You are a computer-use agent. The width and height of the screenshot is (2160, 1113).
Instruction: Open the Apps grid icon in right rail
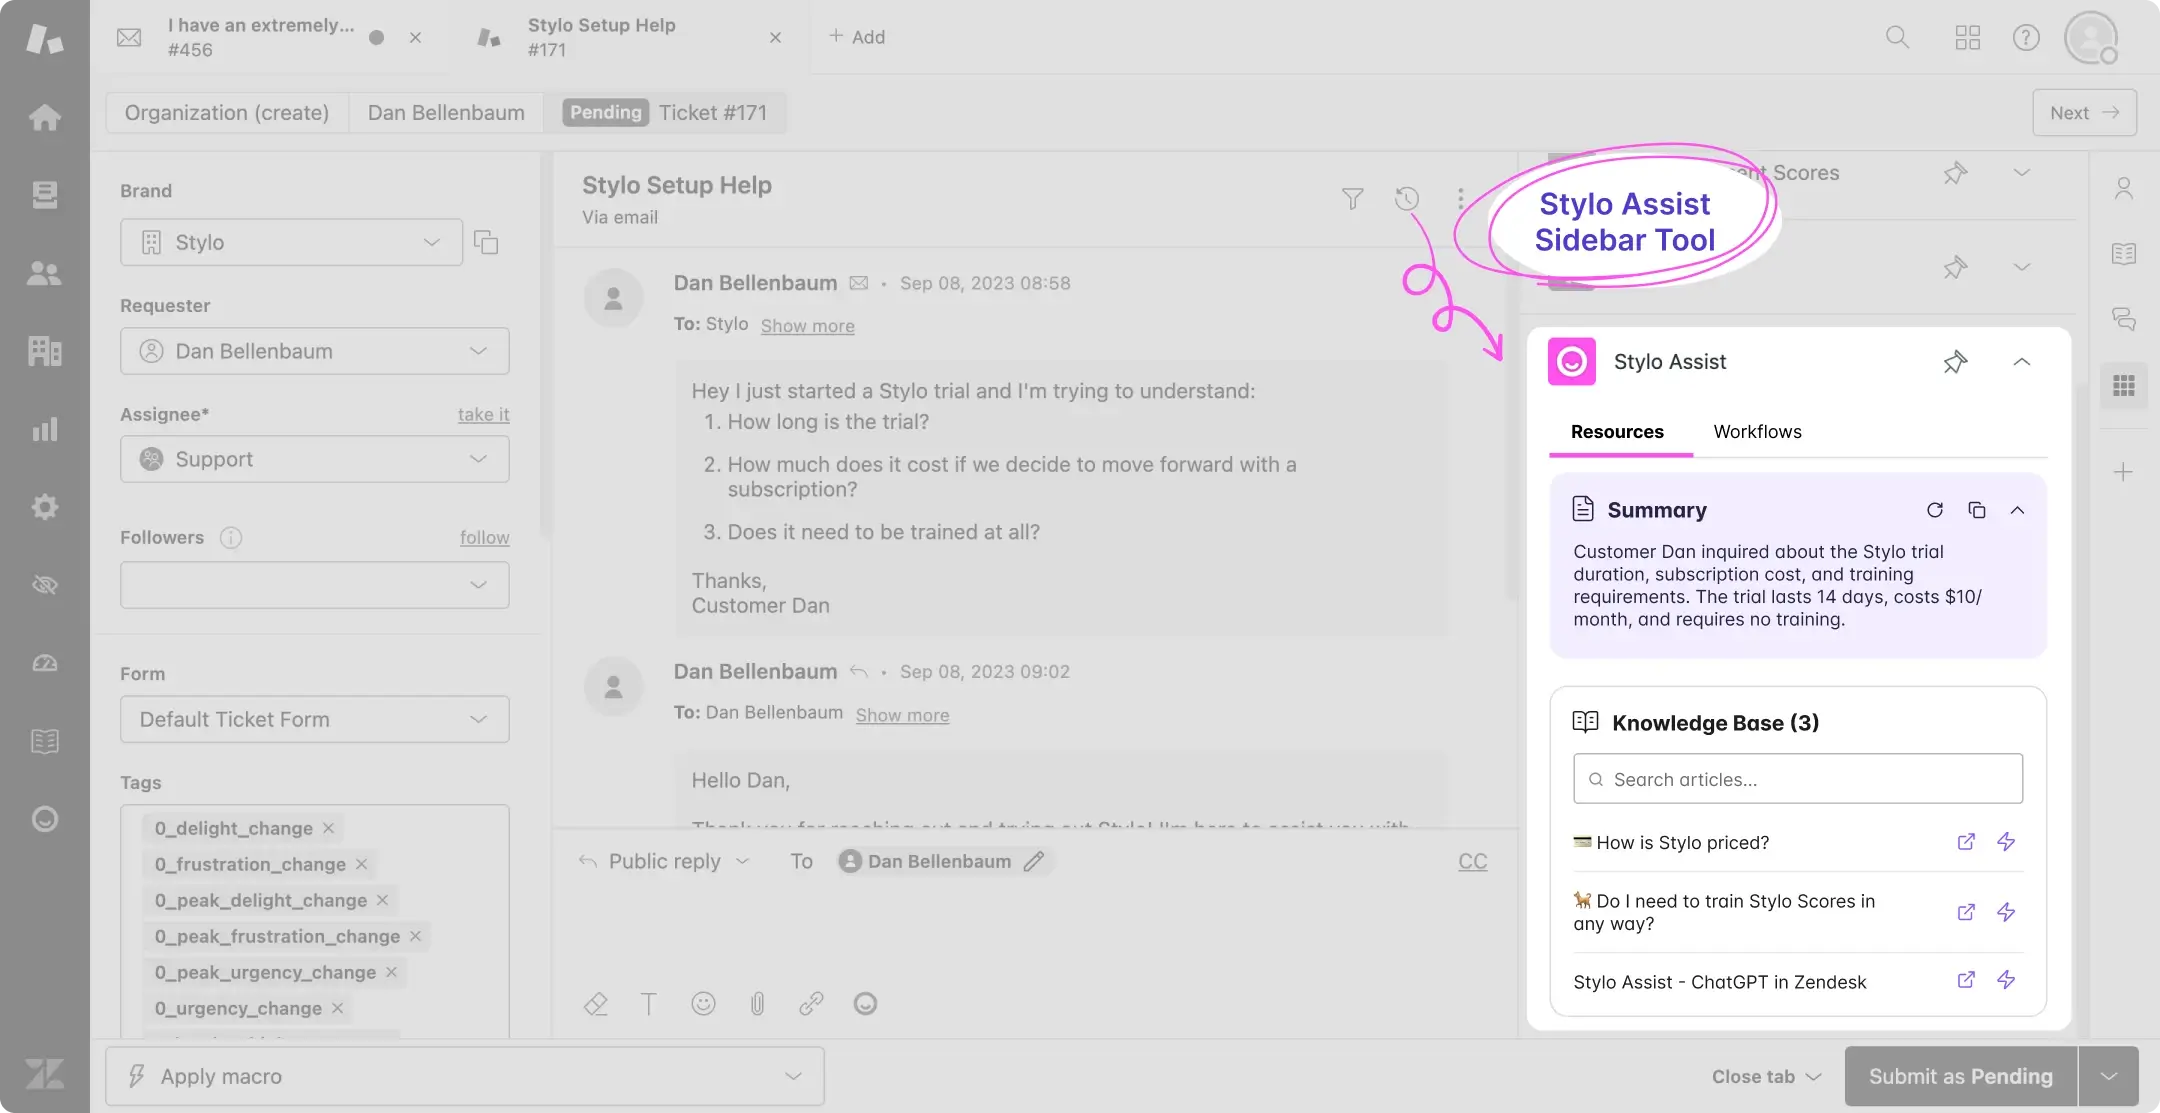coord(2123,385)
